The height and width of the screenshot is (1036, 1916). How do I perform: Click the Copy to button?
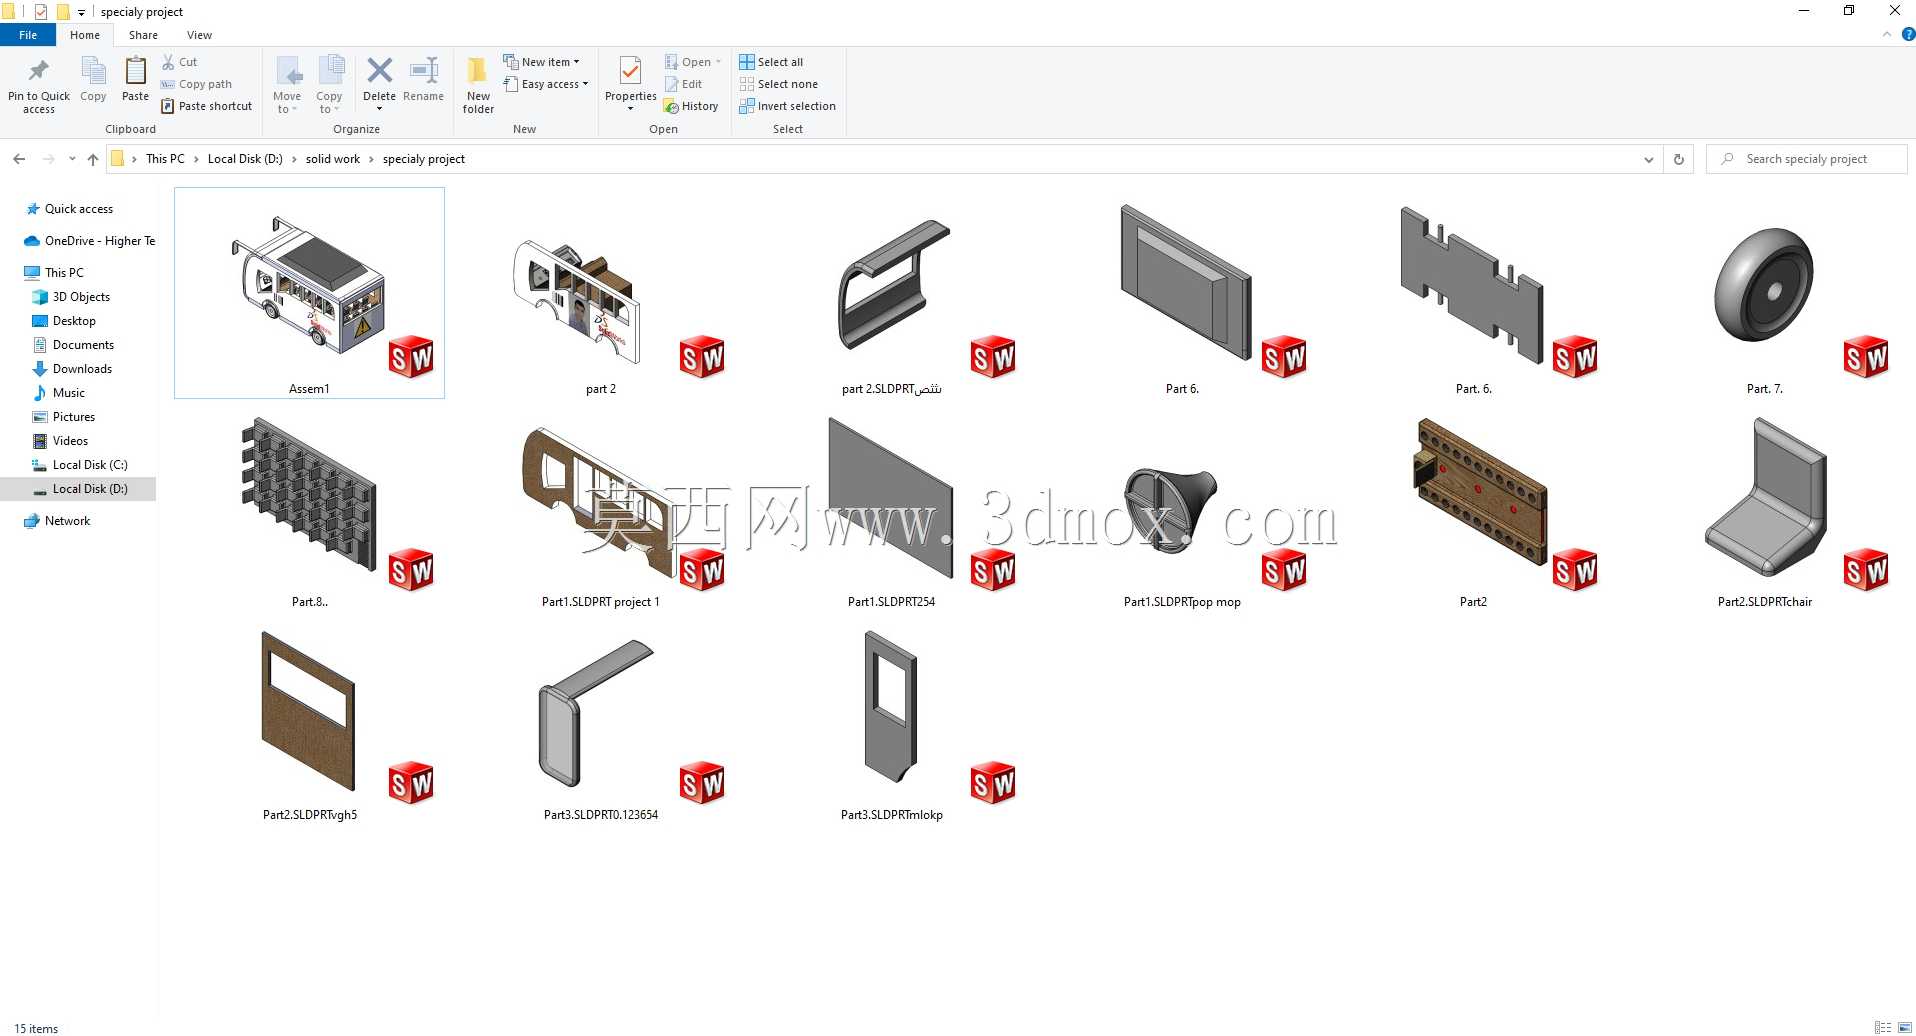(329, 84)
